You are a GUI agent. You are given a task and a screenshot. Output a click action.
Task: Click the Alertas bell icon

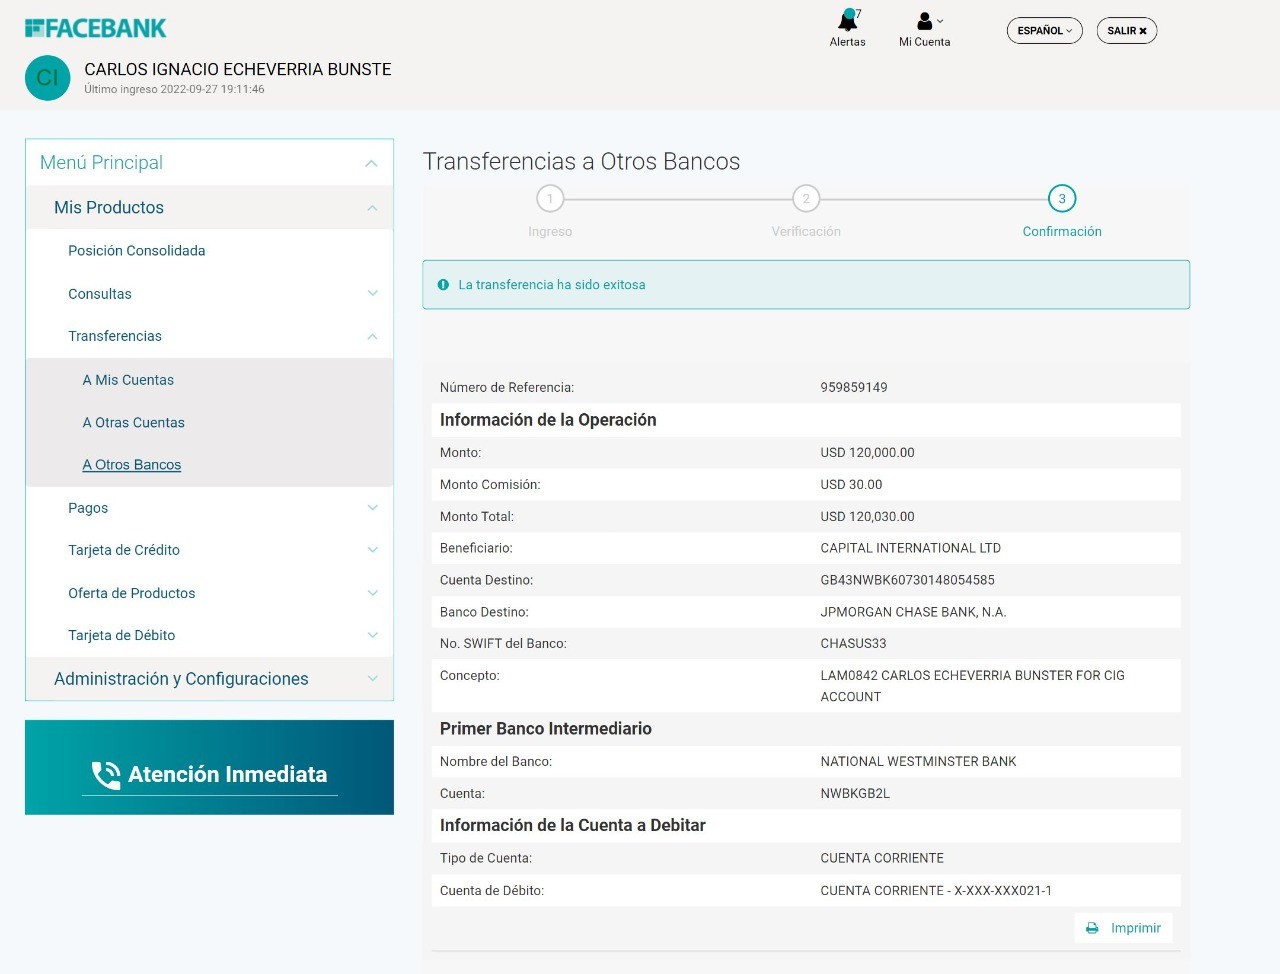[847, 21]
